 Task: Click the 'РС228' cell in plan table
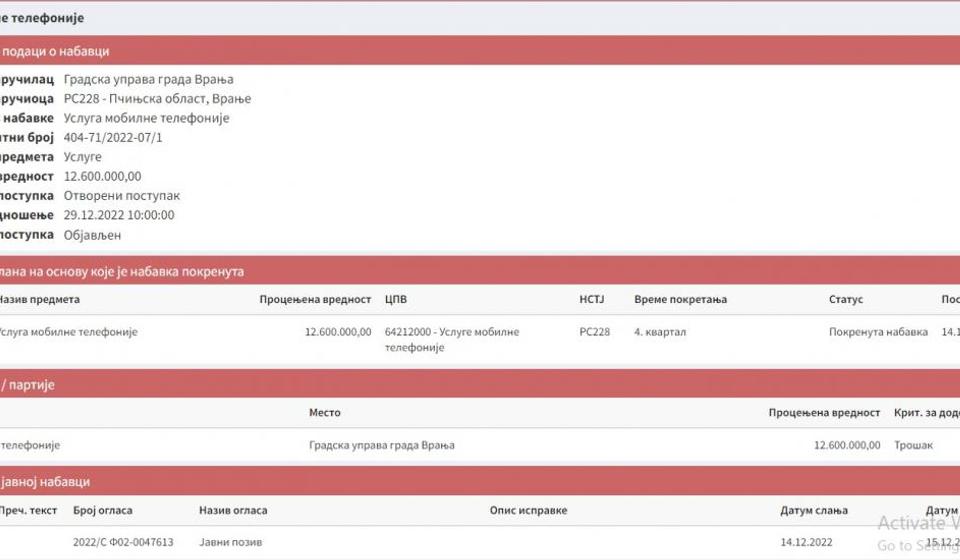[x=594, y=332]
